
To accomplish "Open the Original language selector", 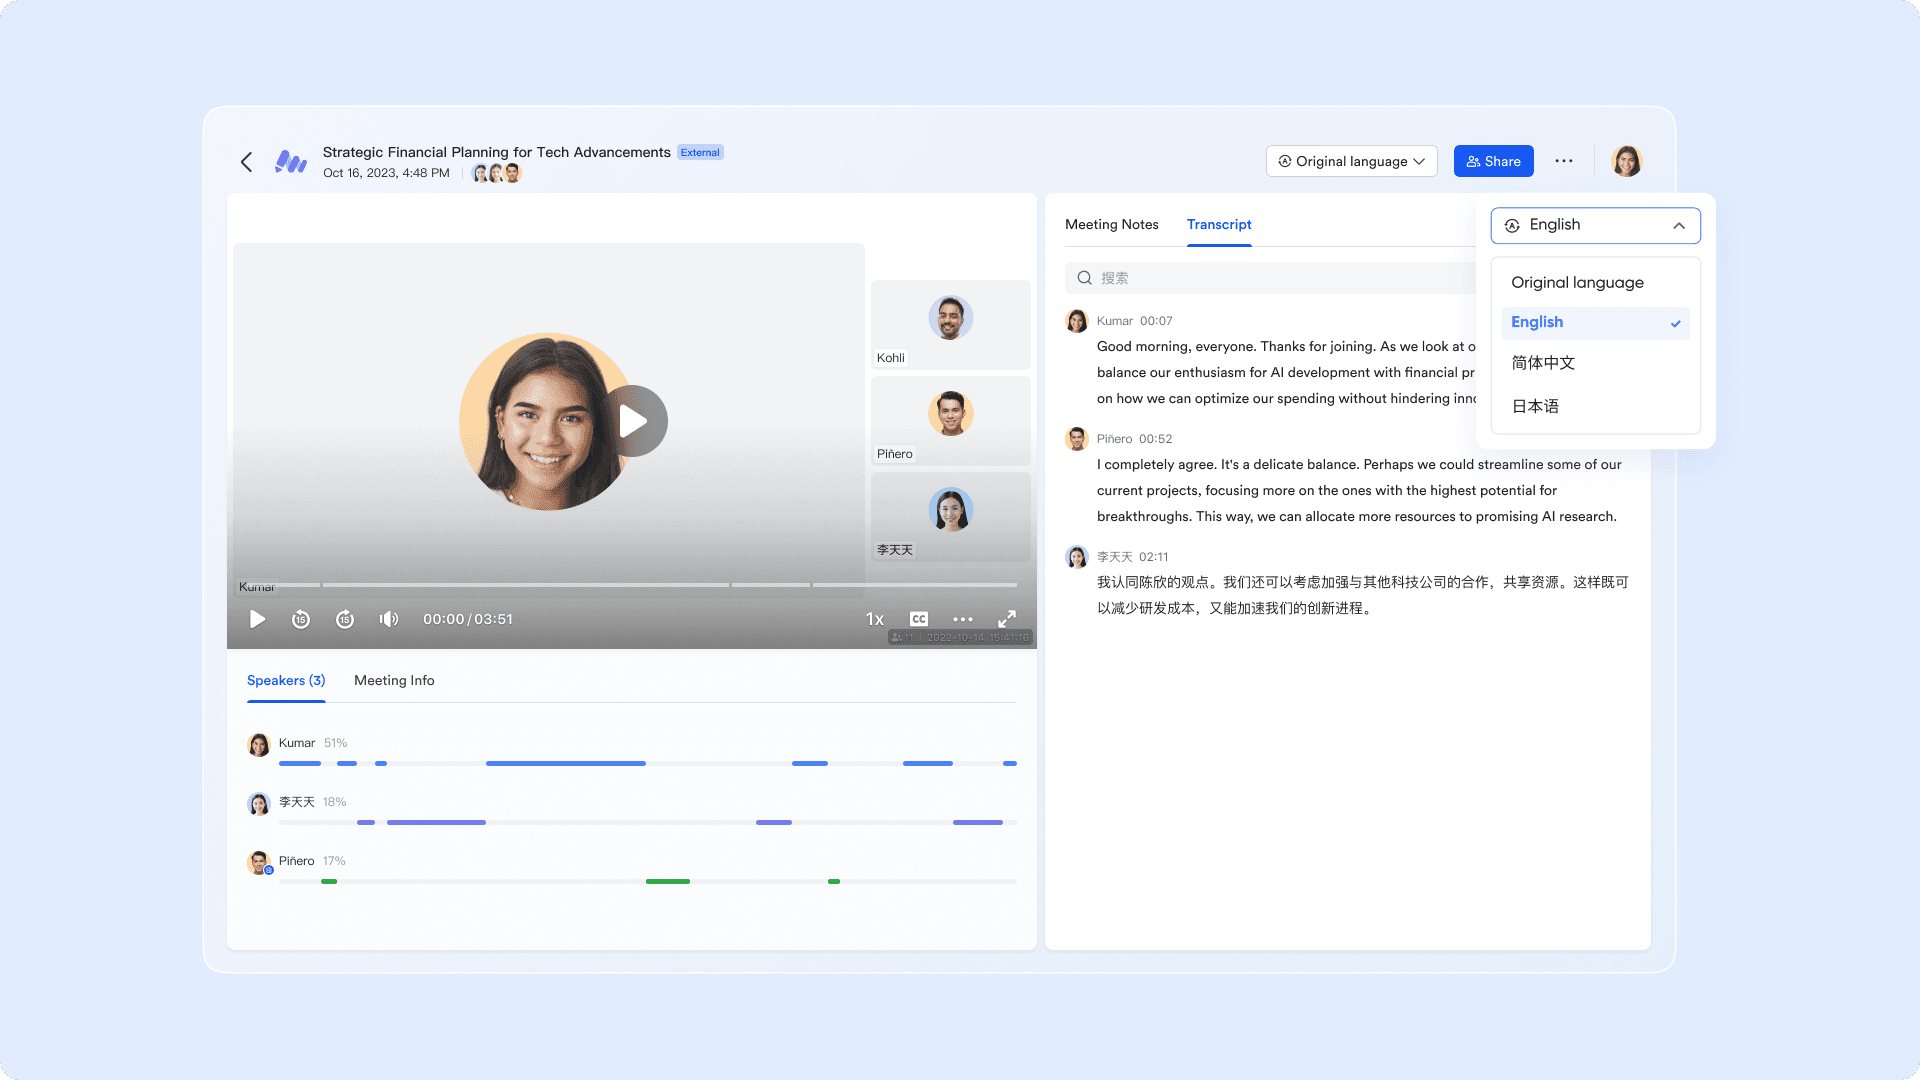I will (1351, 161).
